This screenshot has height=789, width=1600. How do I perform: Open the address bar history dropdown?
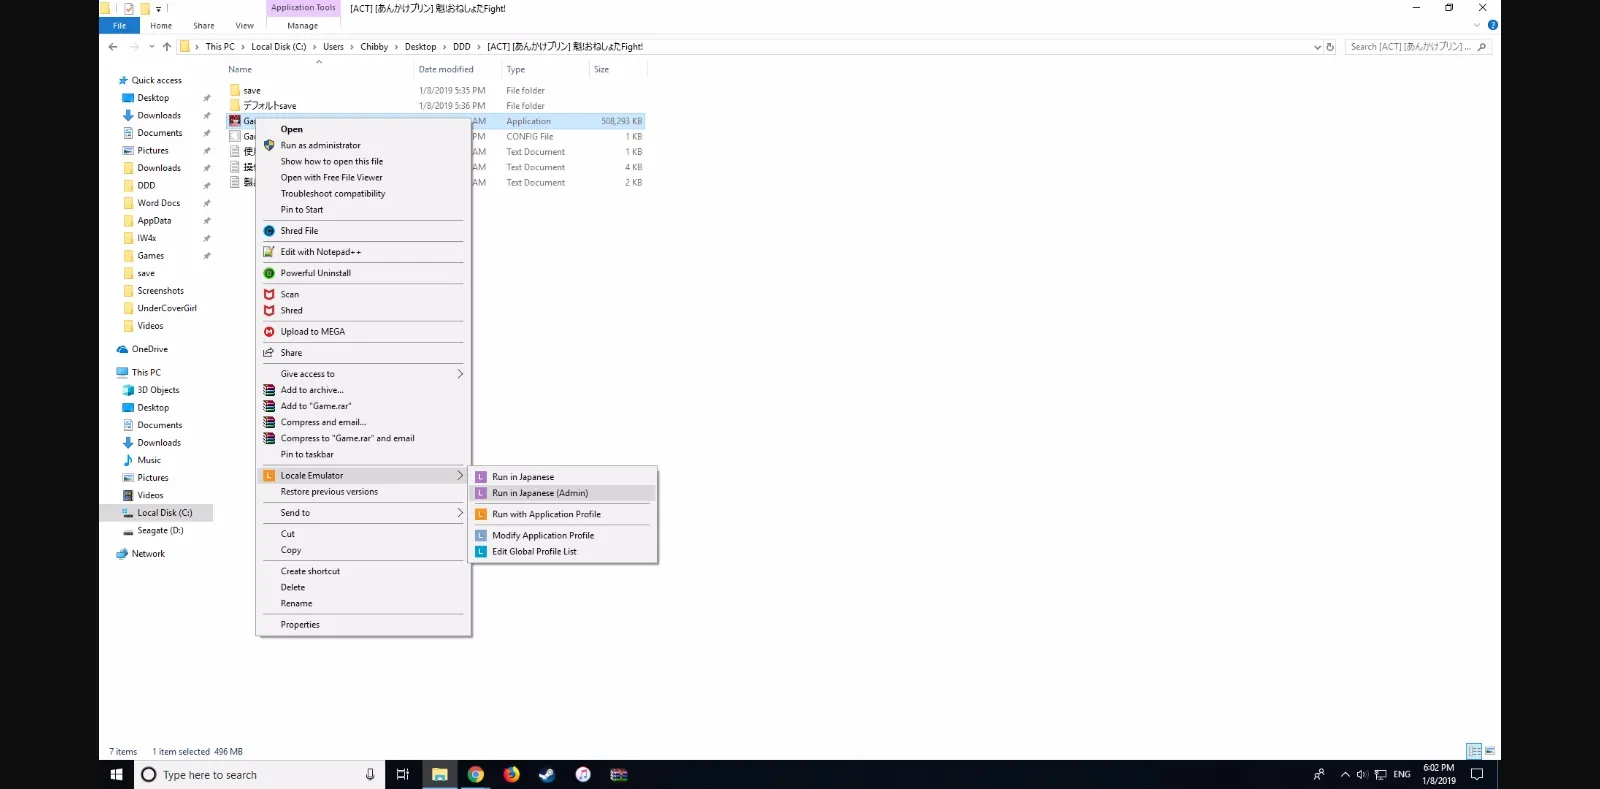pyautogui.click(x=1317, y=47)
